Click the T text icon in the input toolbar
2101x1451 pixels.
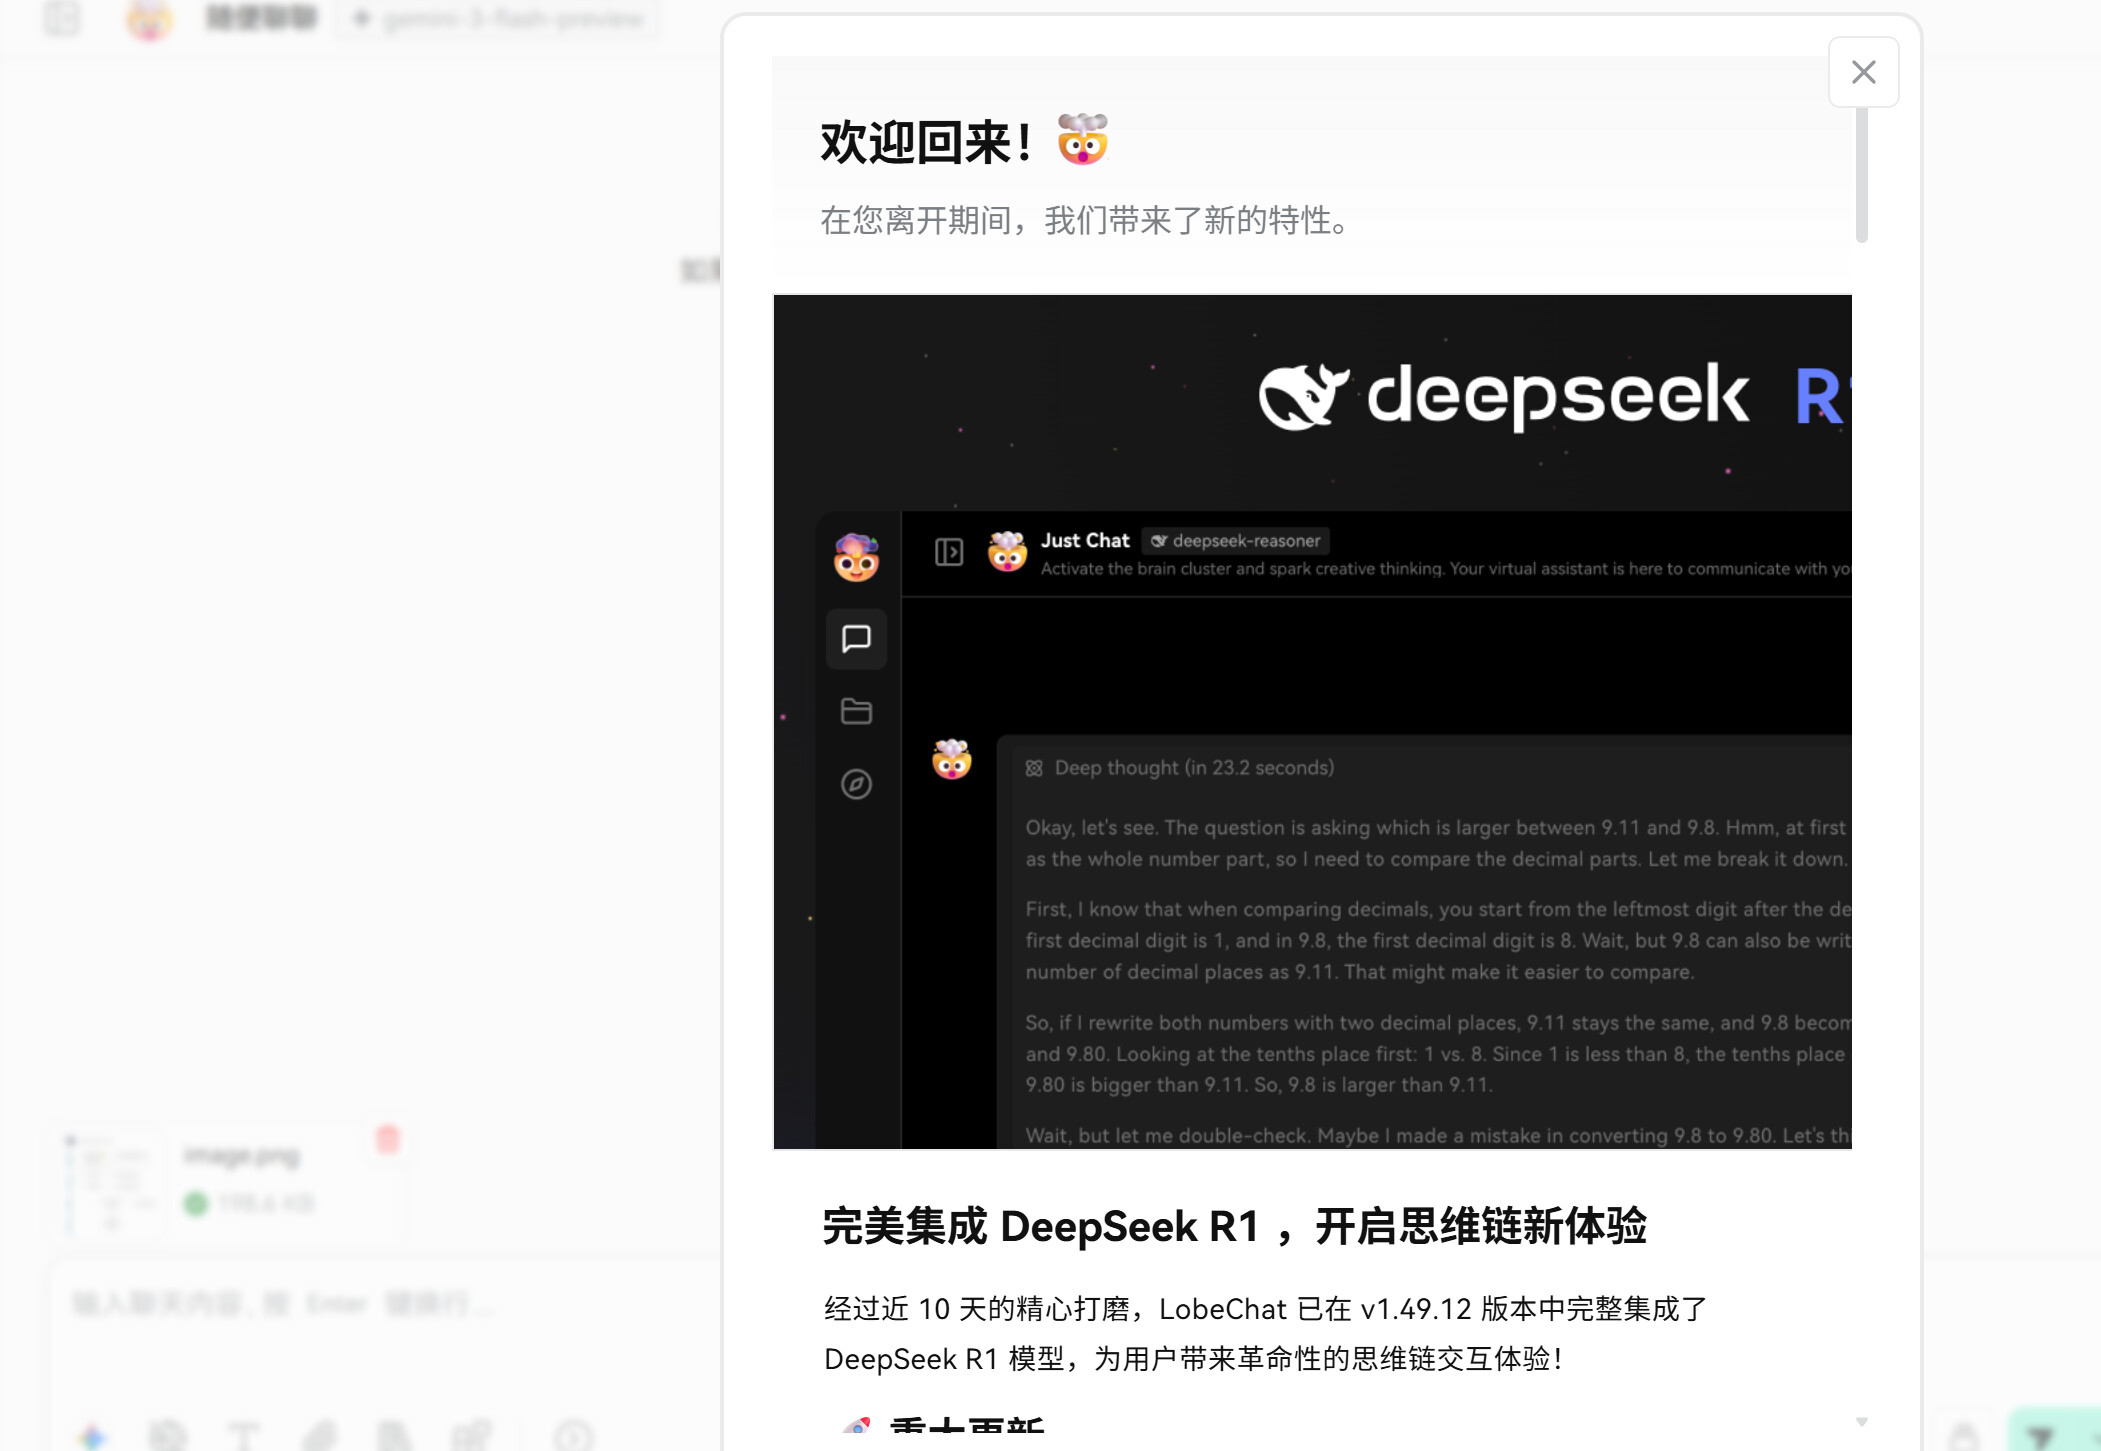point(243,1437)
